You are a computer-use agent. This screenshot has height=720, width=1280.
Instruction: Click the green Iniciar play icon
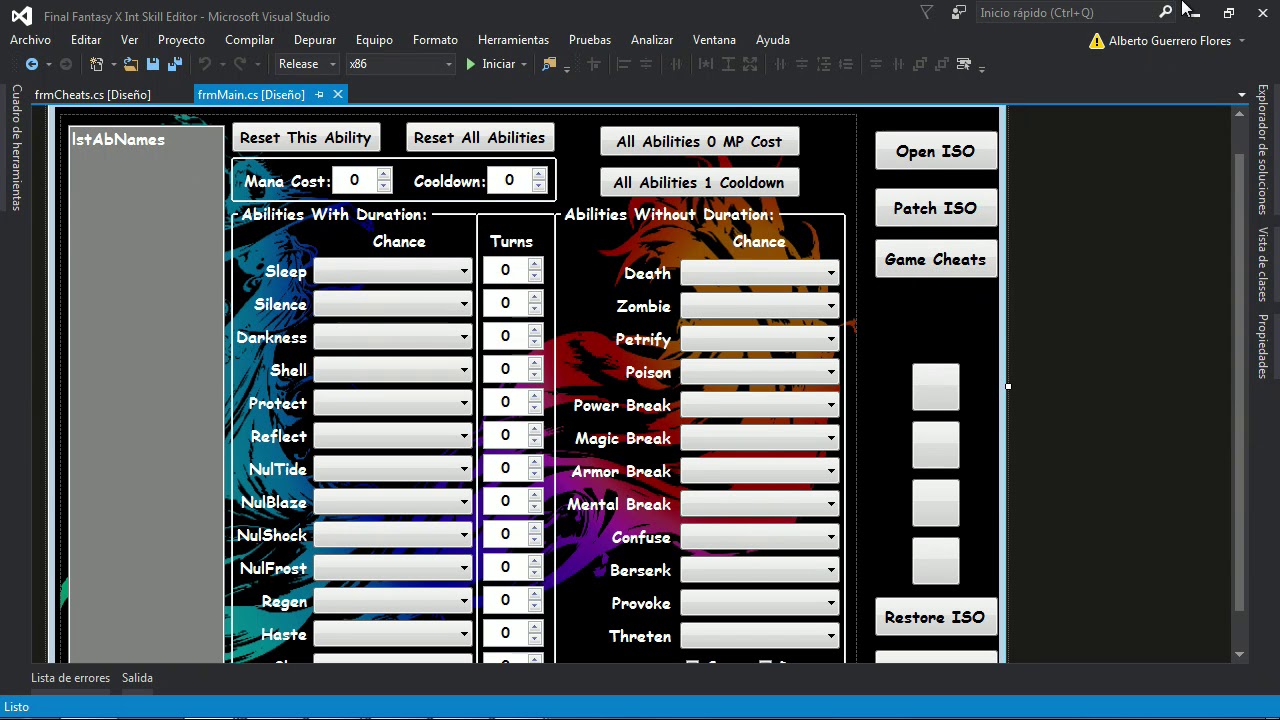[471, 64]
